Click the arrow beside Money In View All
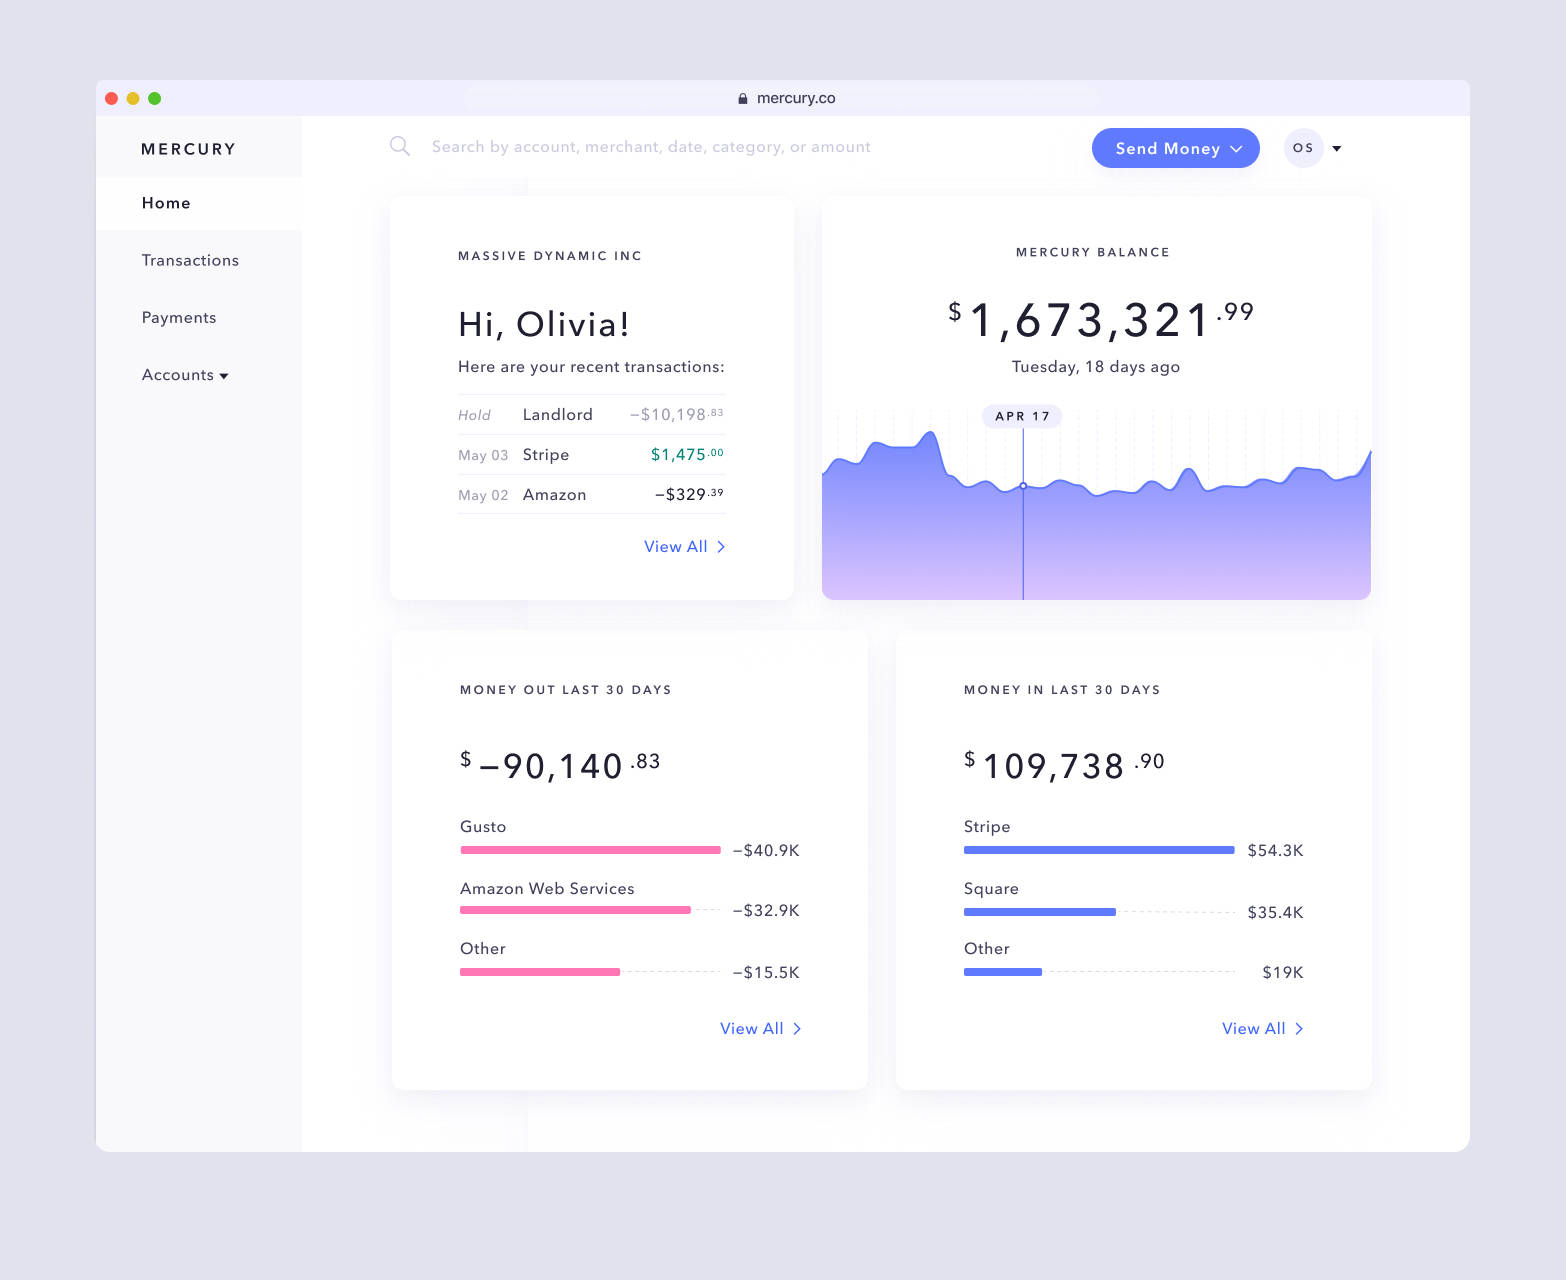The image size is (1566, 1280). click(1299, 1028)
